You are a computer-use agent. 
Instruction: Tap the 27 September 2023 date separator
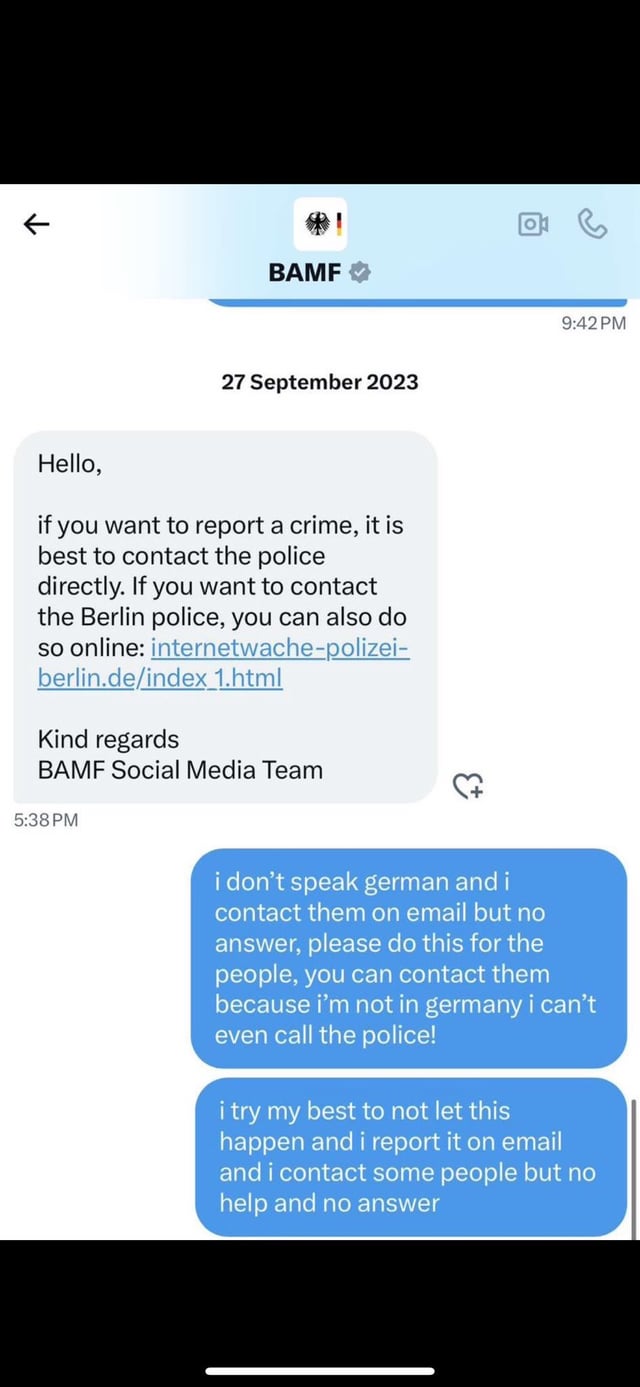point(320,382)
